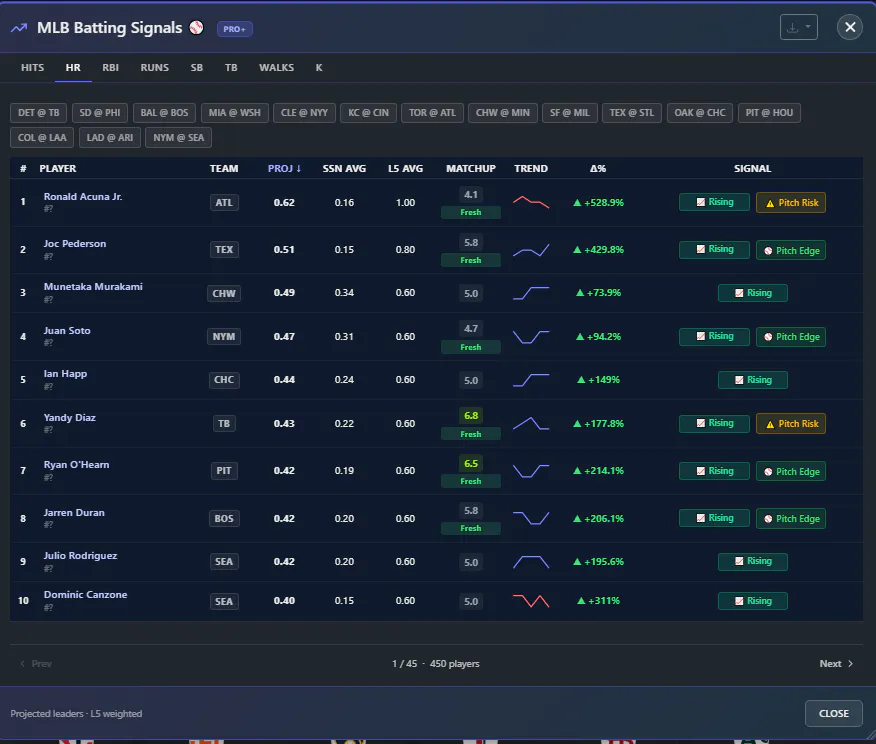The height and width of the screenshot is (744, 876).
Task: Click Julio Rodriguez's Rising badge
Action: [x=753, y=561]
